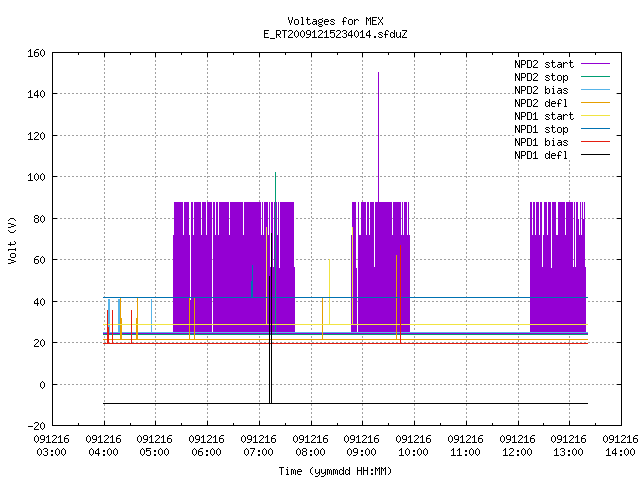Image resolution: width=640 pixels, height=480 pixels.
Task: Click the 'NPD2 start' legend label
Action: 544,64
